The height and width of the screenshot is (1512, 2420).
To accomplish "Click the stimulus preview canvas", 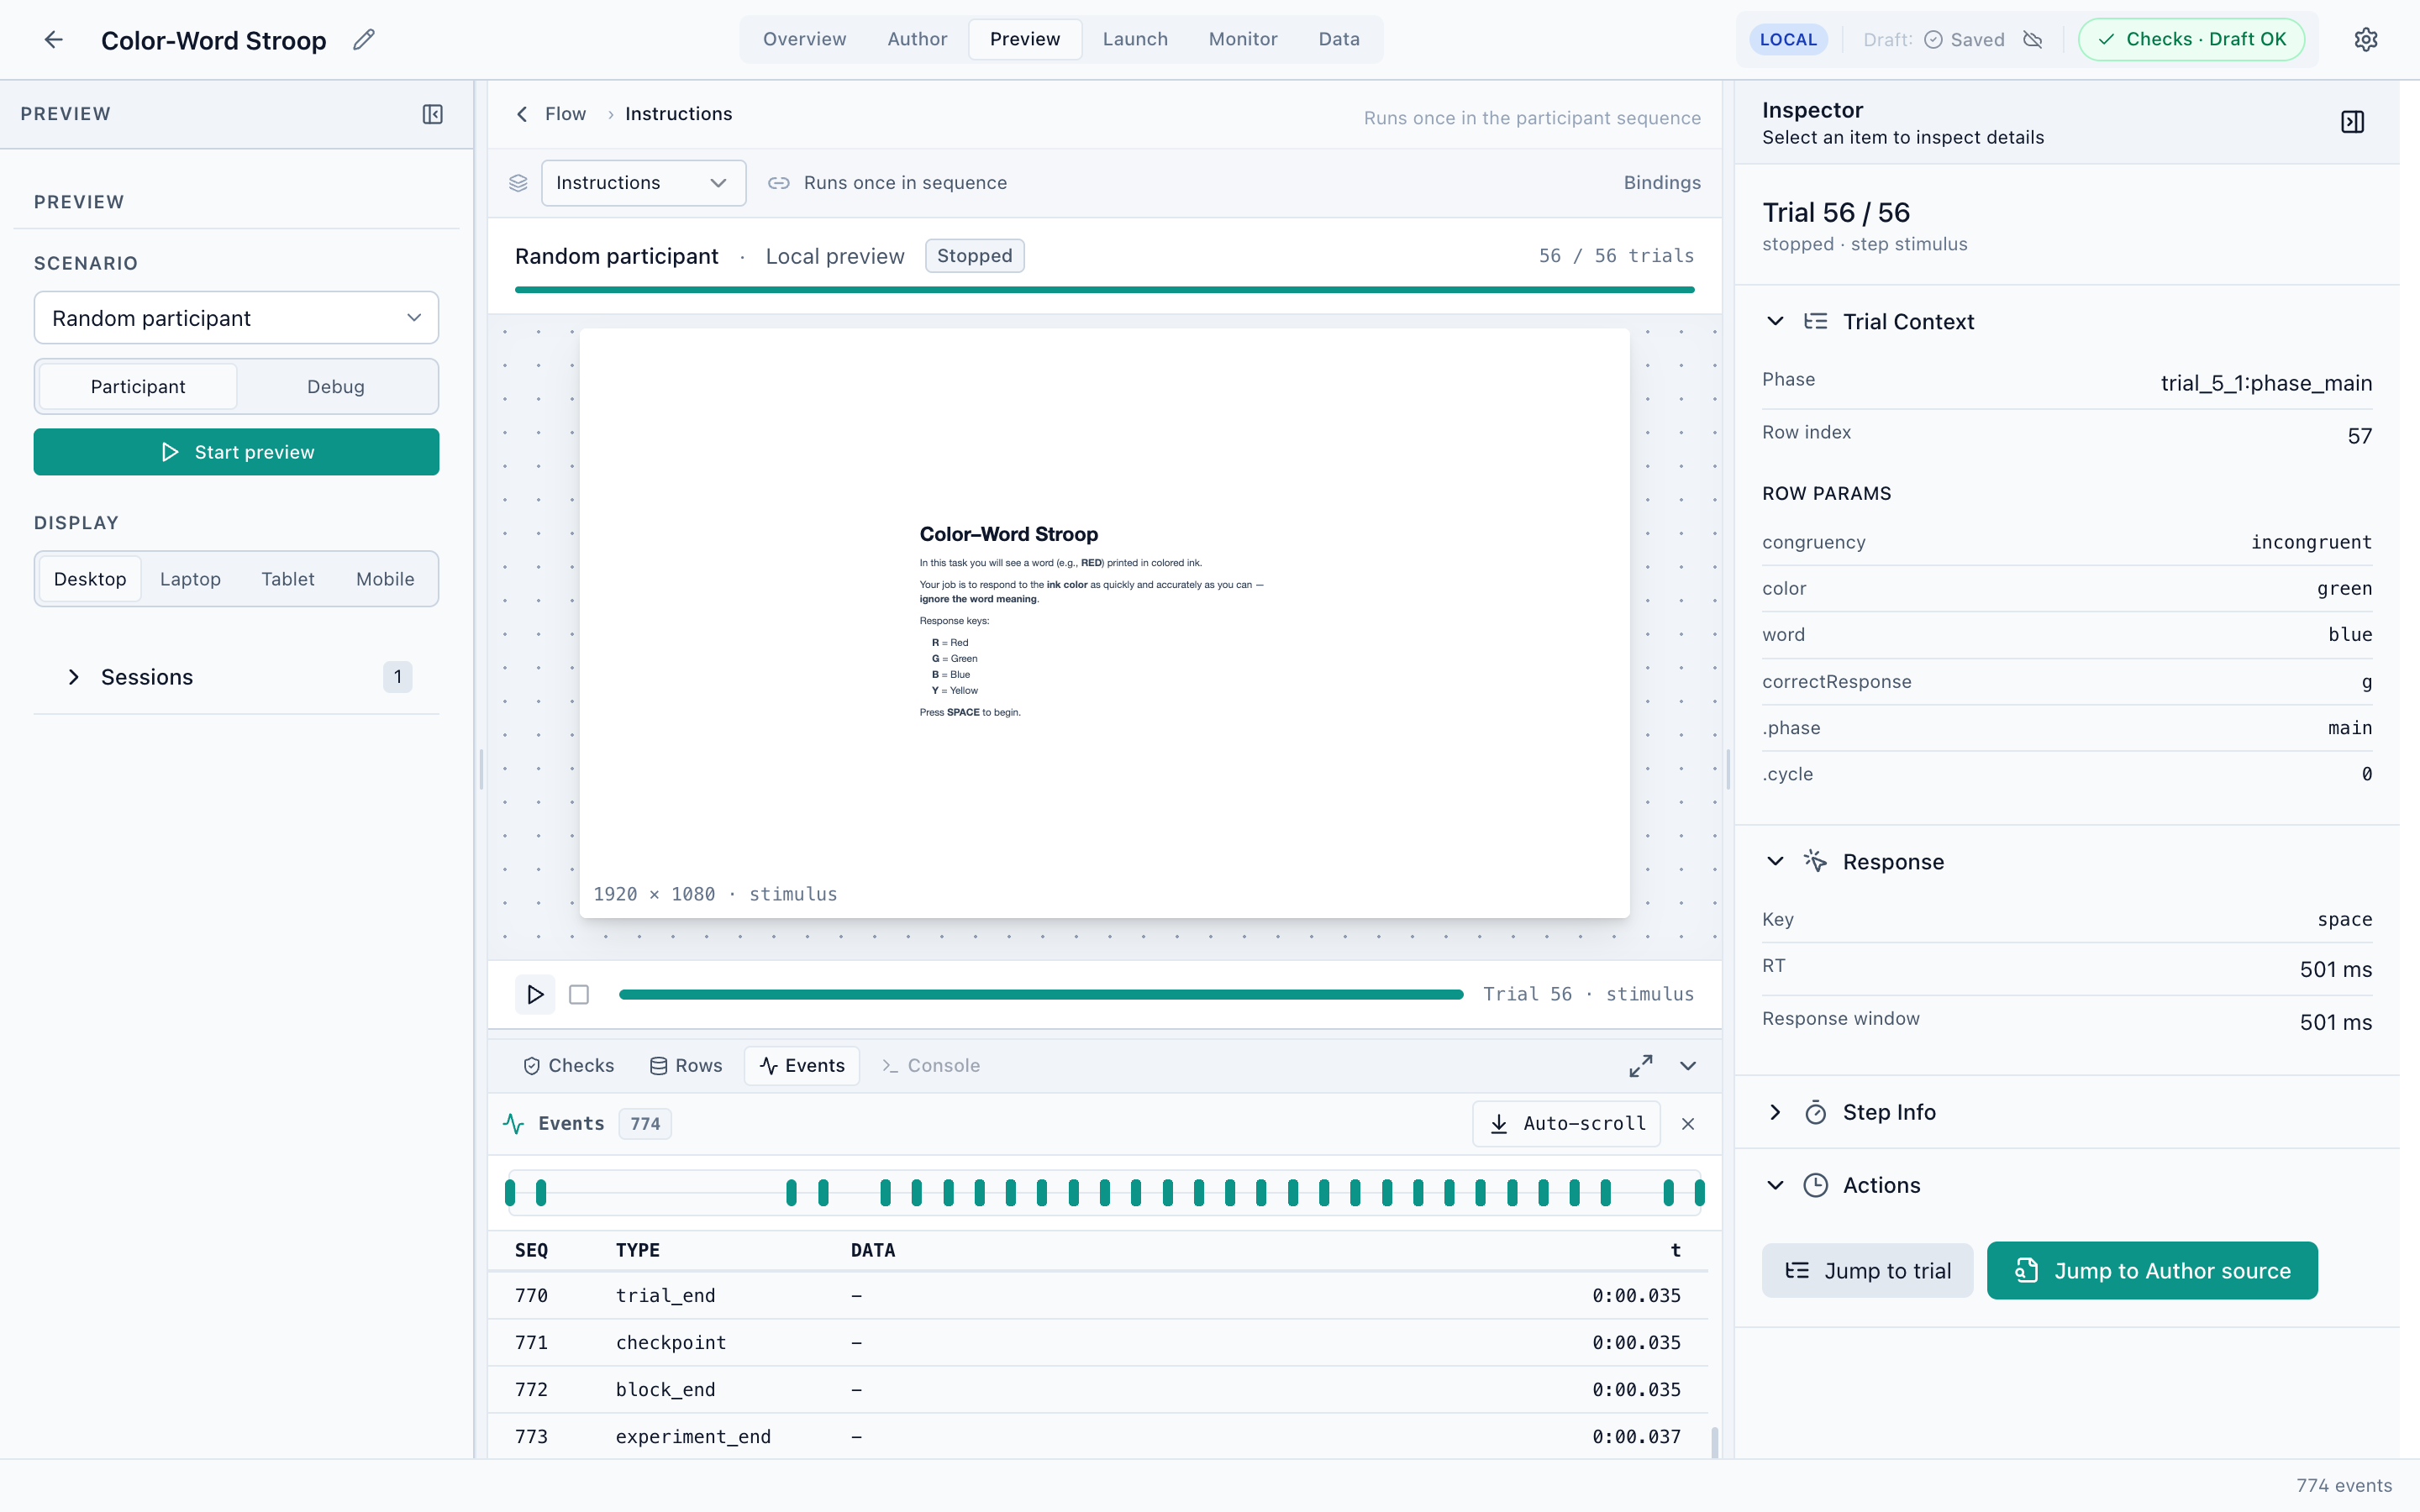I will point(1104,623).
